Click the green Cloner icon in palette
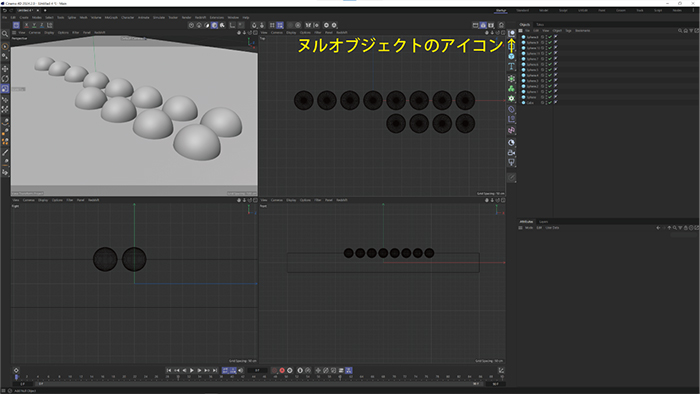This screenshot has height=394, width=700. [511, 89]
